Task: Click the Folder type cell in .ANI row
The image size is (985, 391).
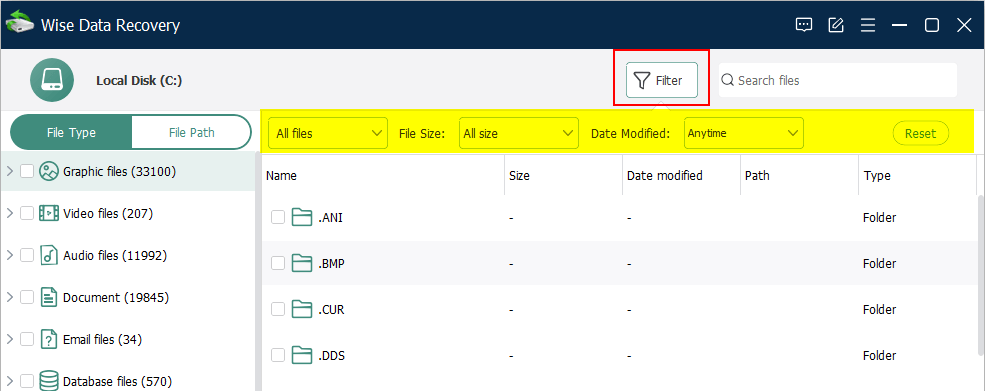Action: pyautogui.click(x=879, y=218)
